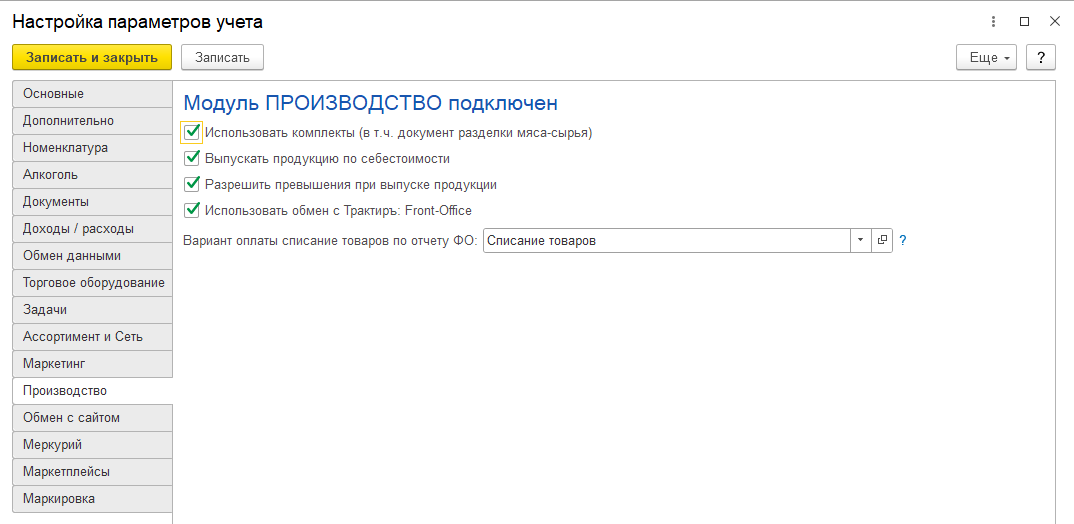Image resolution: width=1074 pixels, height=524 pixels.
Task: Open the three-dot window menu
Action: pos(993,21)
